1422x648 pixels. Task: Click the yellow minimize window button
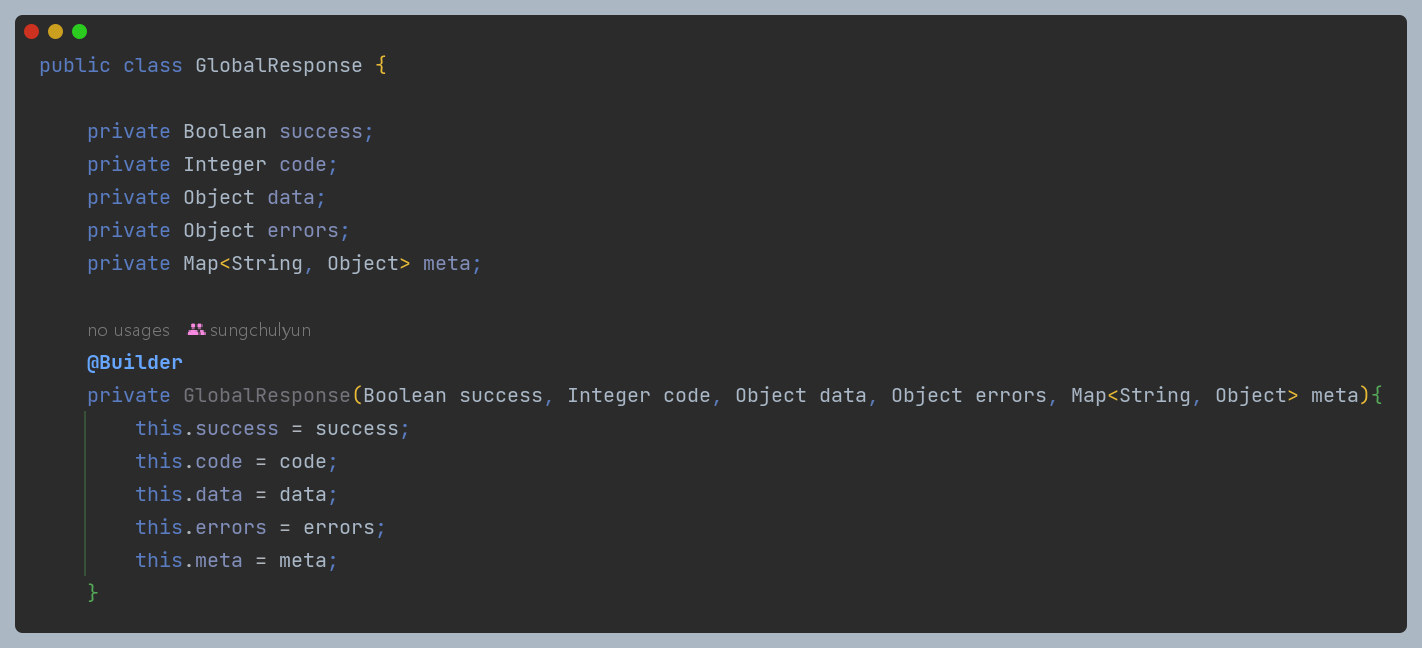[55, 31]
